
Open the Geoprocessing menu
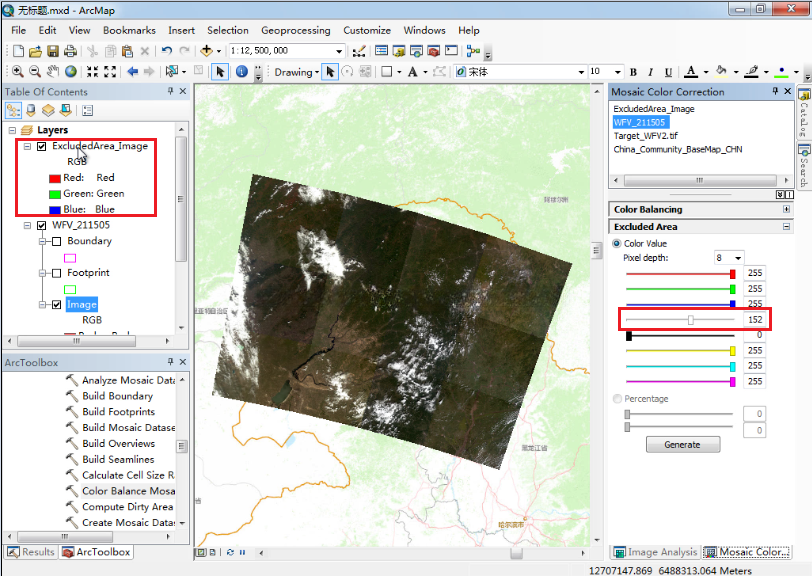point(296,31)
